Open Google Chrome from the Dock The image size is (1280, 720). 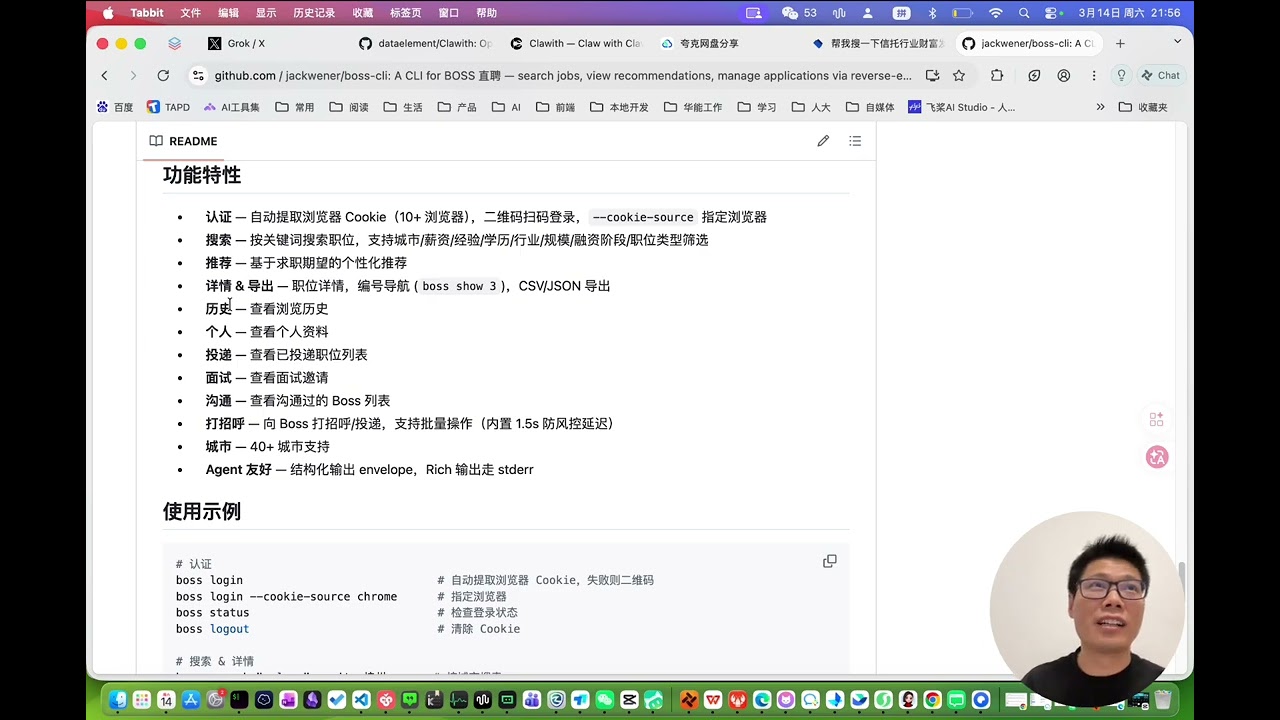pos(932,699)
